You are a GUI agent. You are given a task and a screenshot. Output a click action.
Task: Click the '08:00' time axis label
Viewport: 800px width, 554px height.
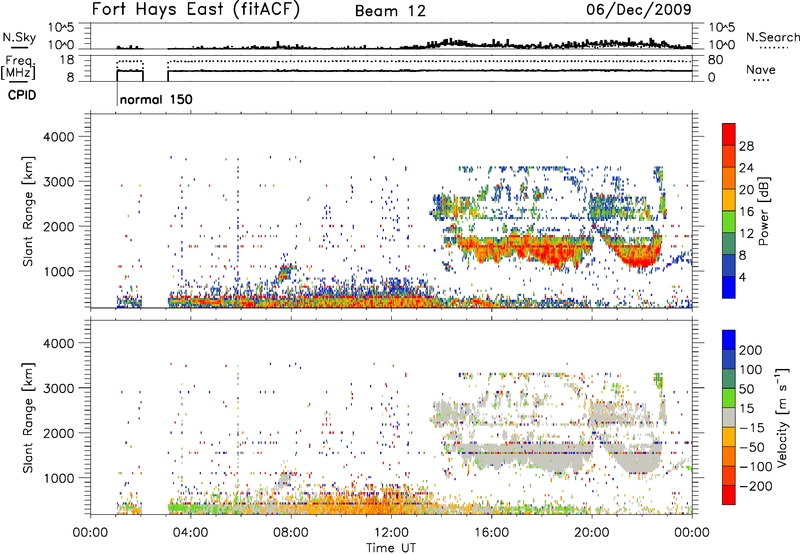[291, 533]
